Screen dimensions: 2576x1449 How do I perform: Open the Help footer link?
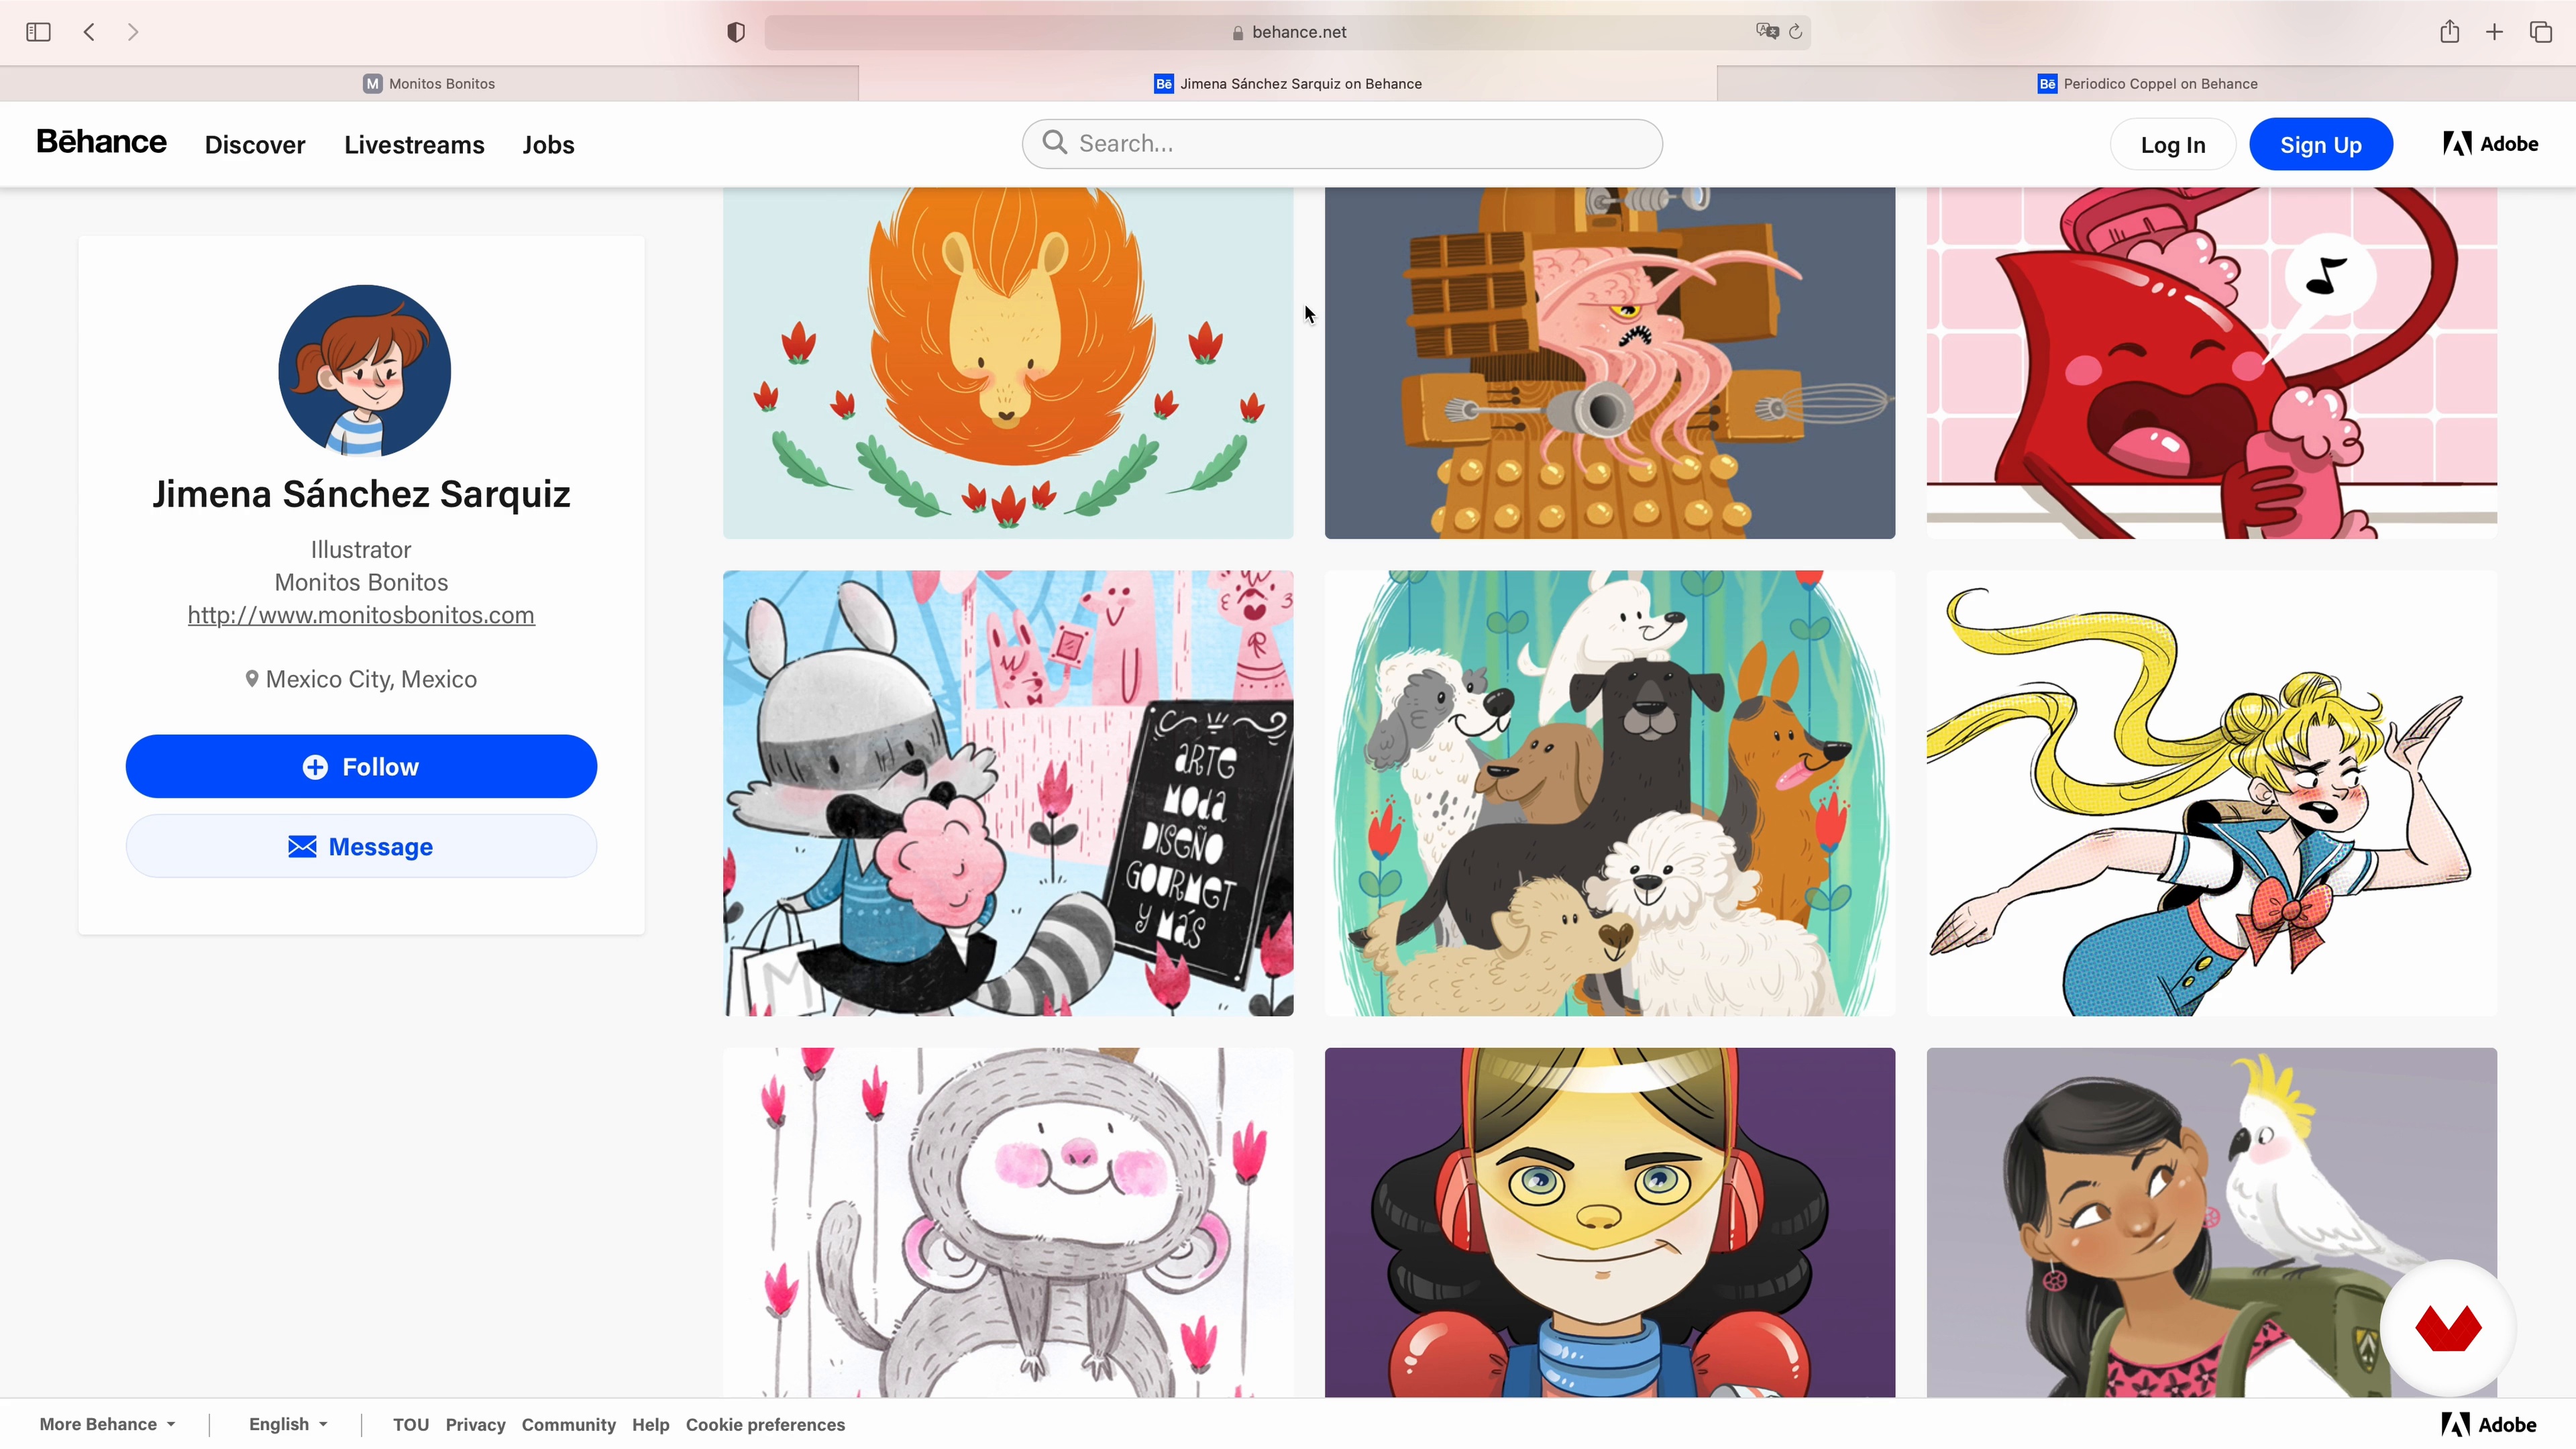(650, 1425)
